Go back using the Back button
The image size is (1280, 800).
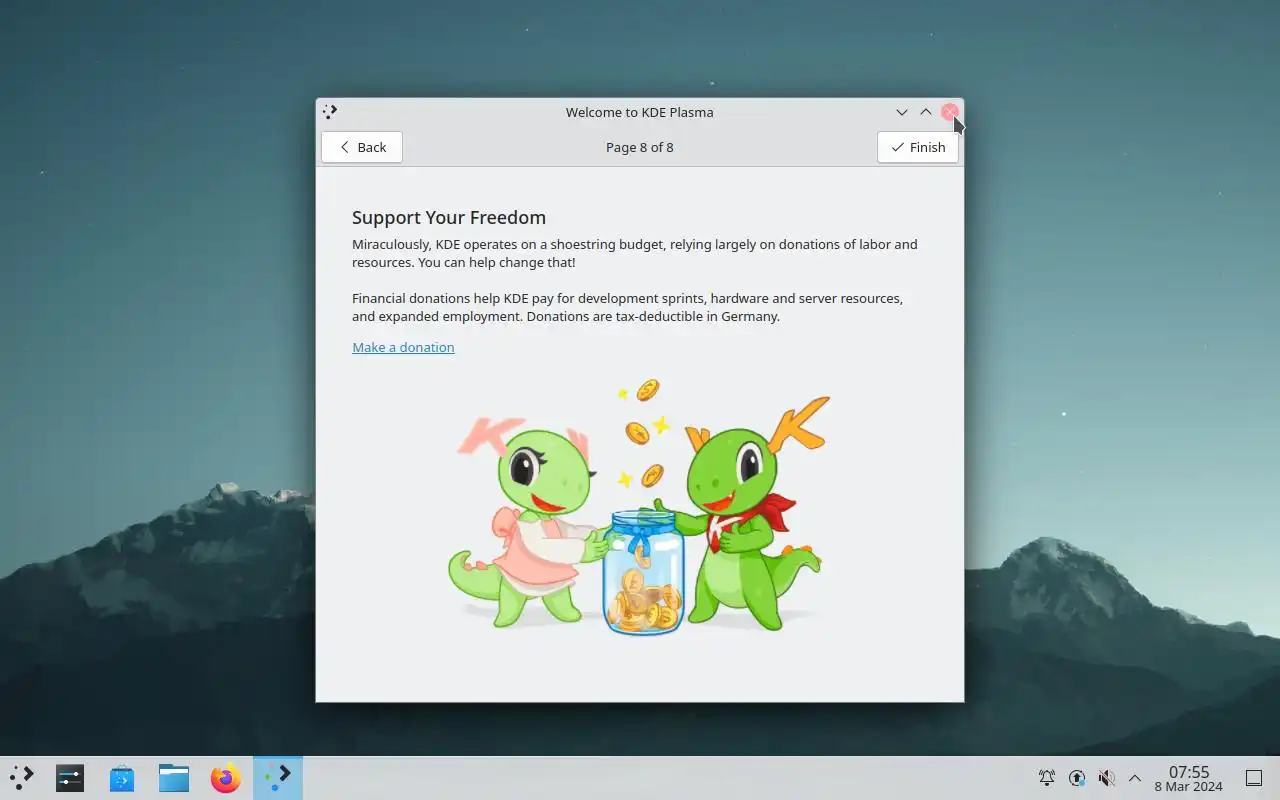362,147
